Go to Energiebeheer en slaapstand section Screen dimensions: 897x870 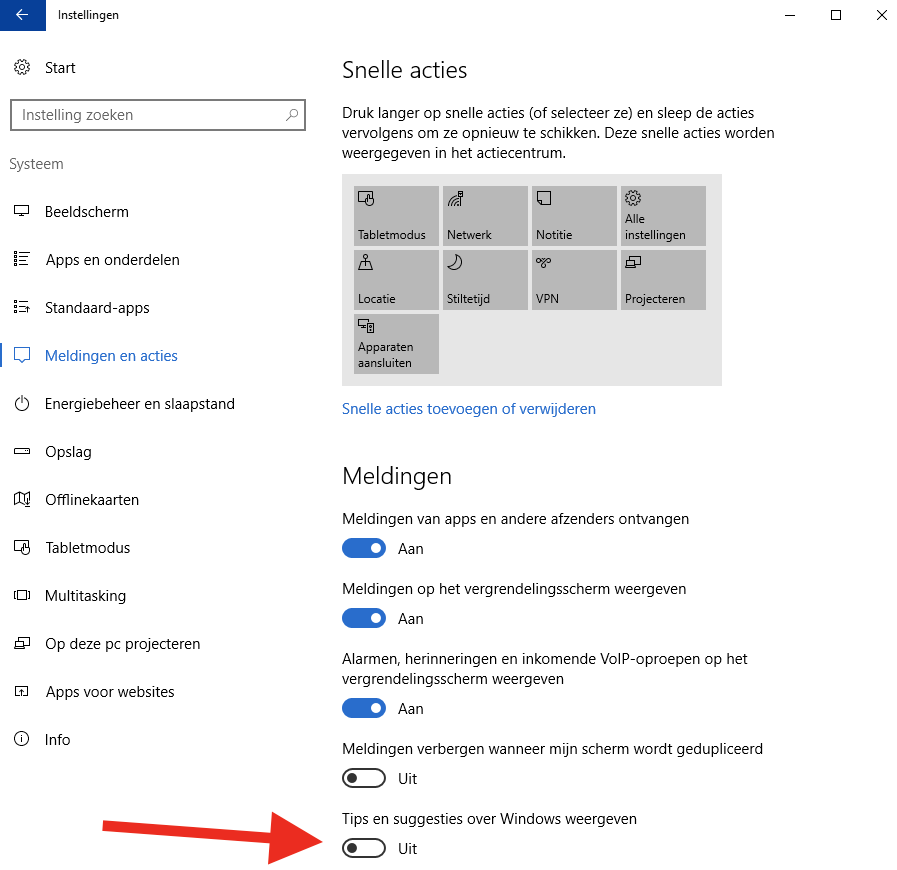pyautogui.click(x=139, y=404)
